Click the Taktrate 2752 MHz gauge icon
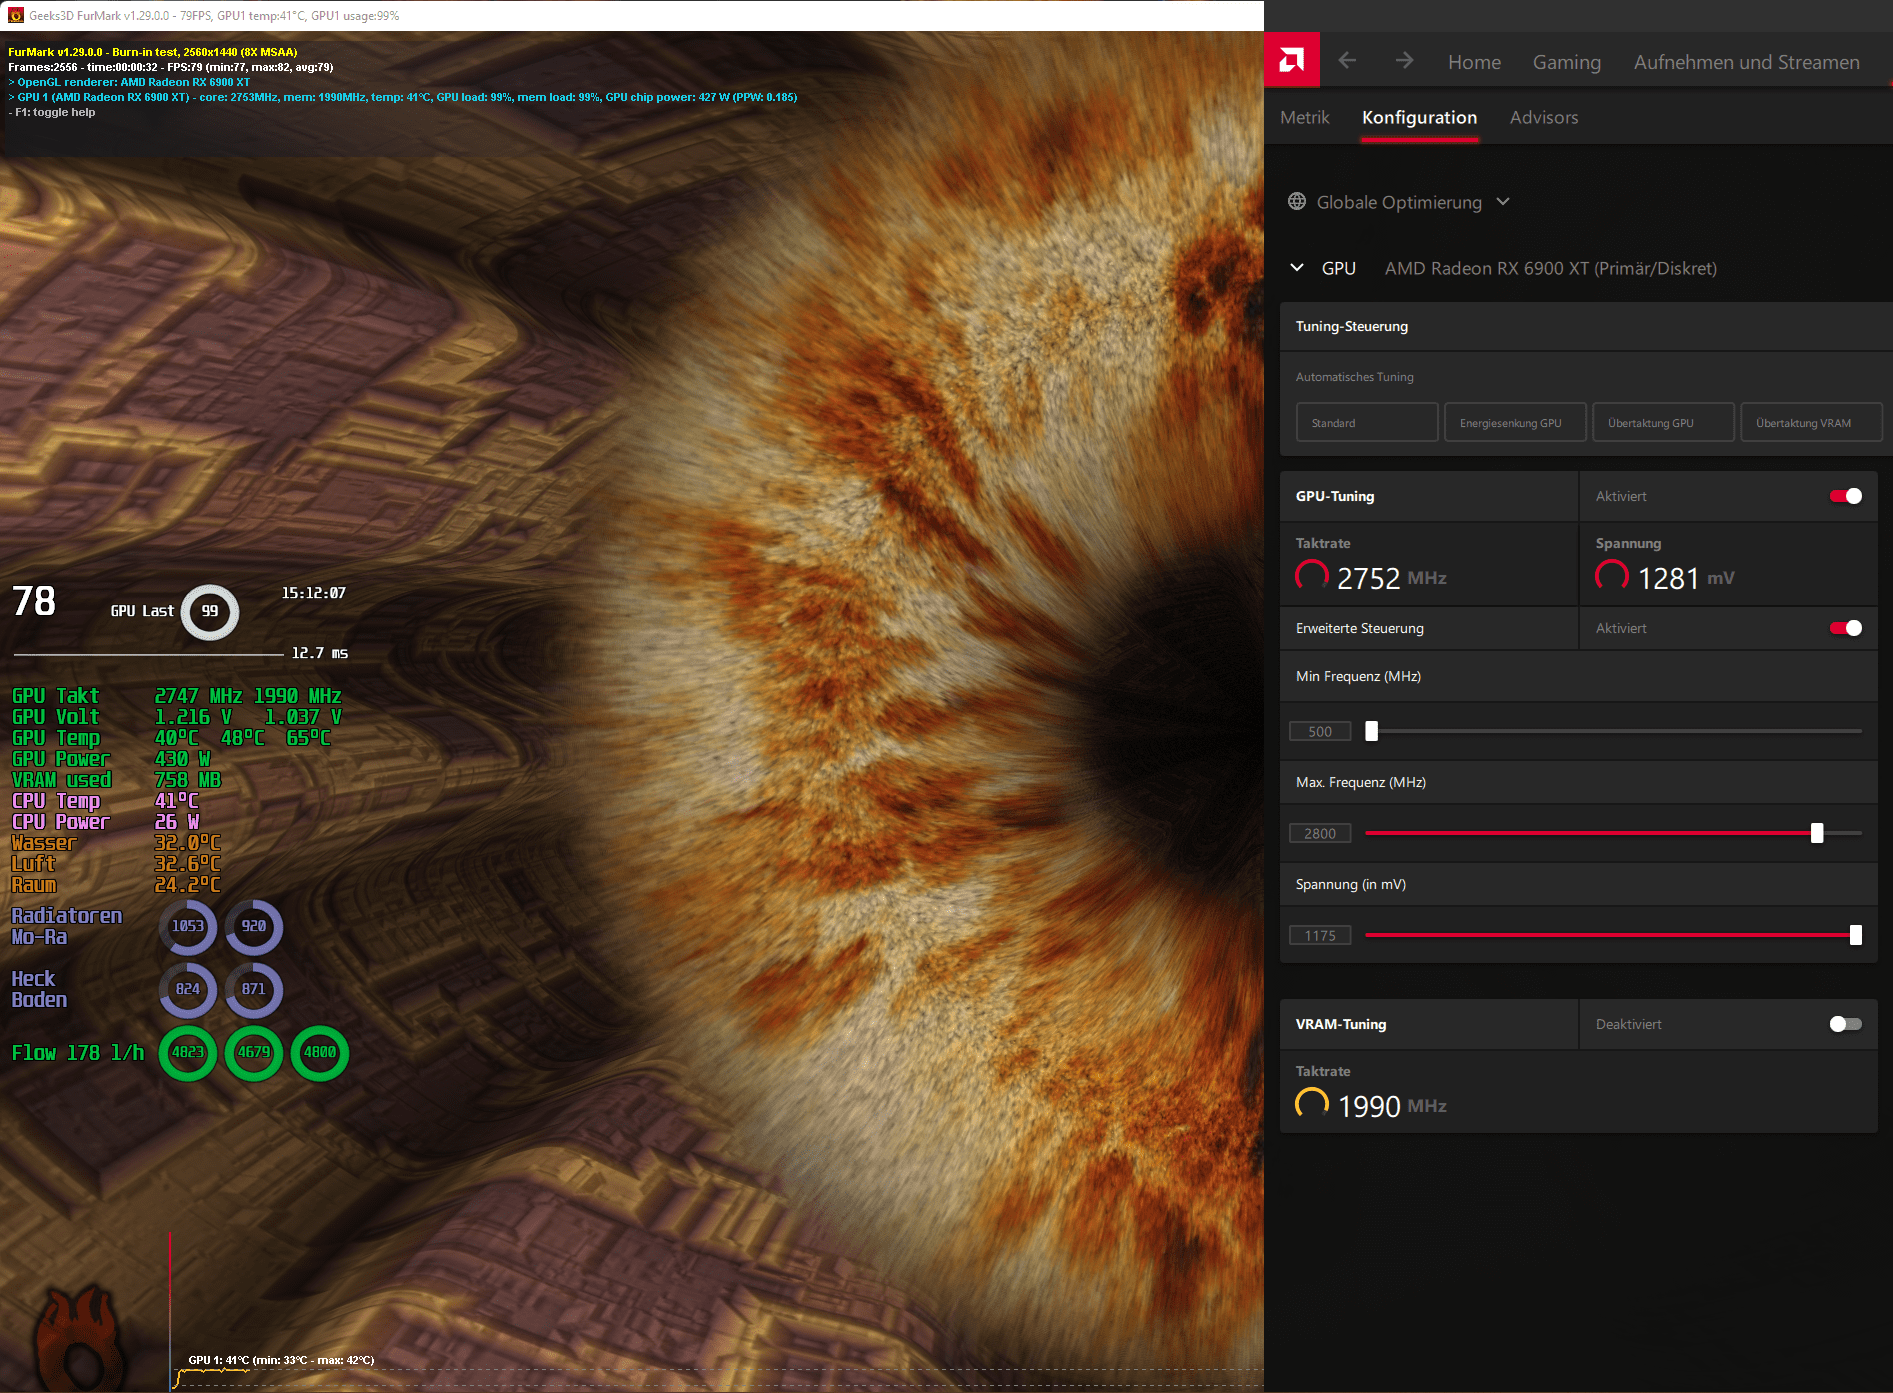1893x1393 pixels. coord(1312,576)
